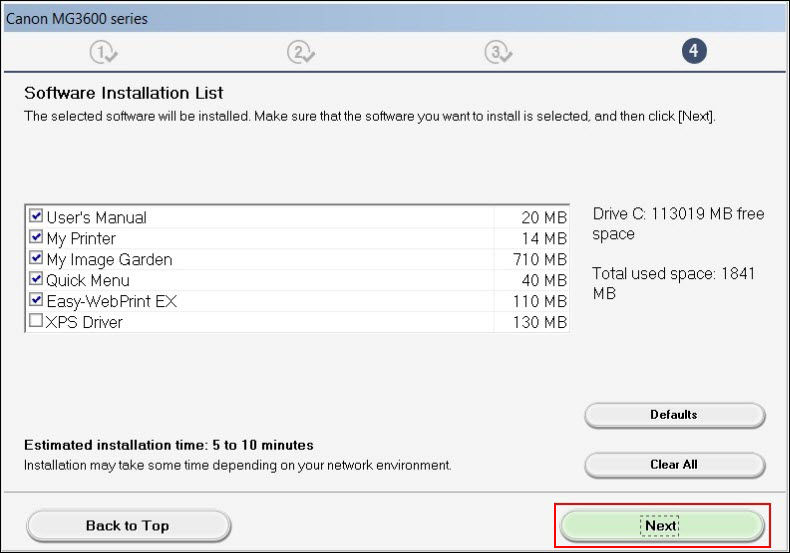The width and height of the screenshot is (790, 553).
Task: Restore selections with the Defaults button
Action: [675, 415]
